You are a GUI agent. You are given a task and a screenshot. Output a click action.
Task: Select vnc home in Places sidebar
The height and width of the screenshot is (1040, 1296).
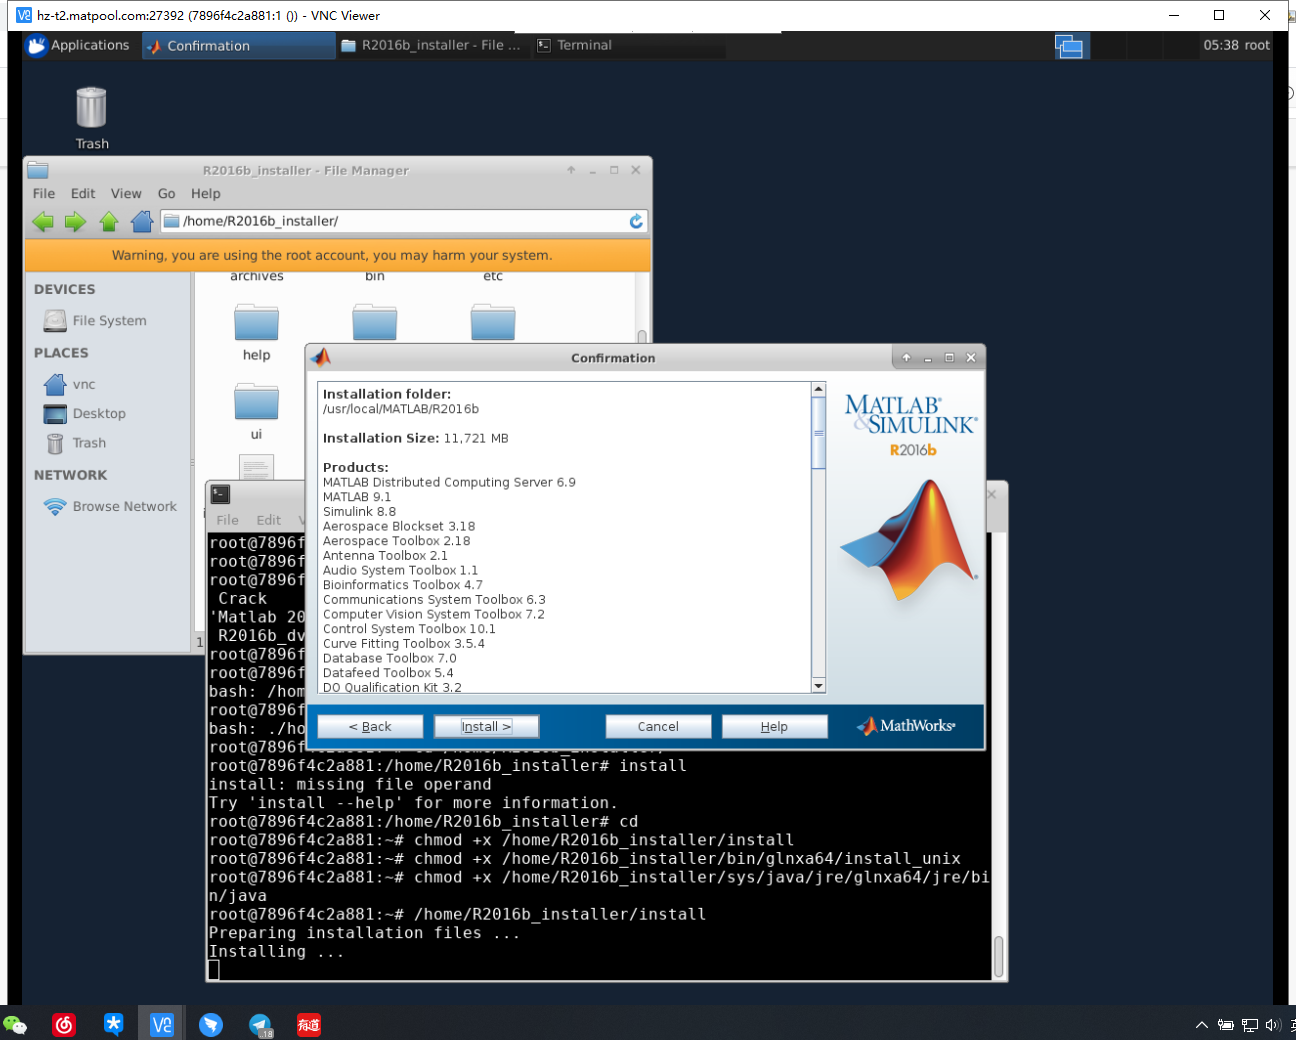70,384
